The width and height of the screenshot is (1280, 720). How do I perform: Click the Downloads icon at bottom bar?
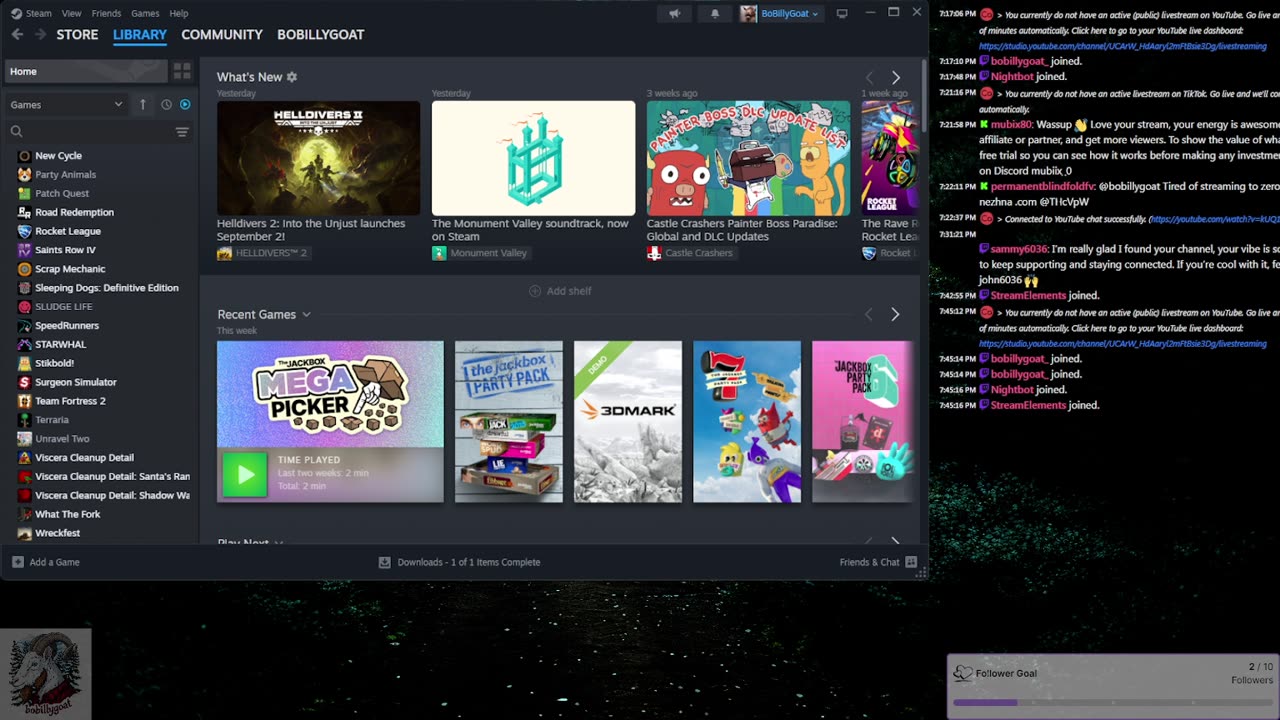point(384,562)
